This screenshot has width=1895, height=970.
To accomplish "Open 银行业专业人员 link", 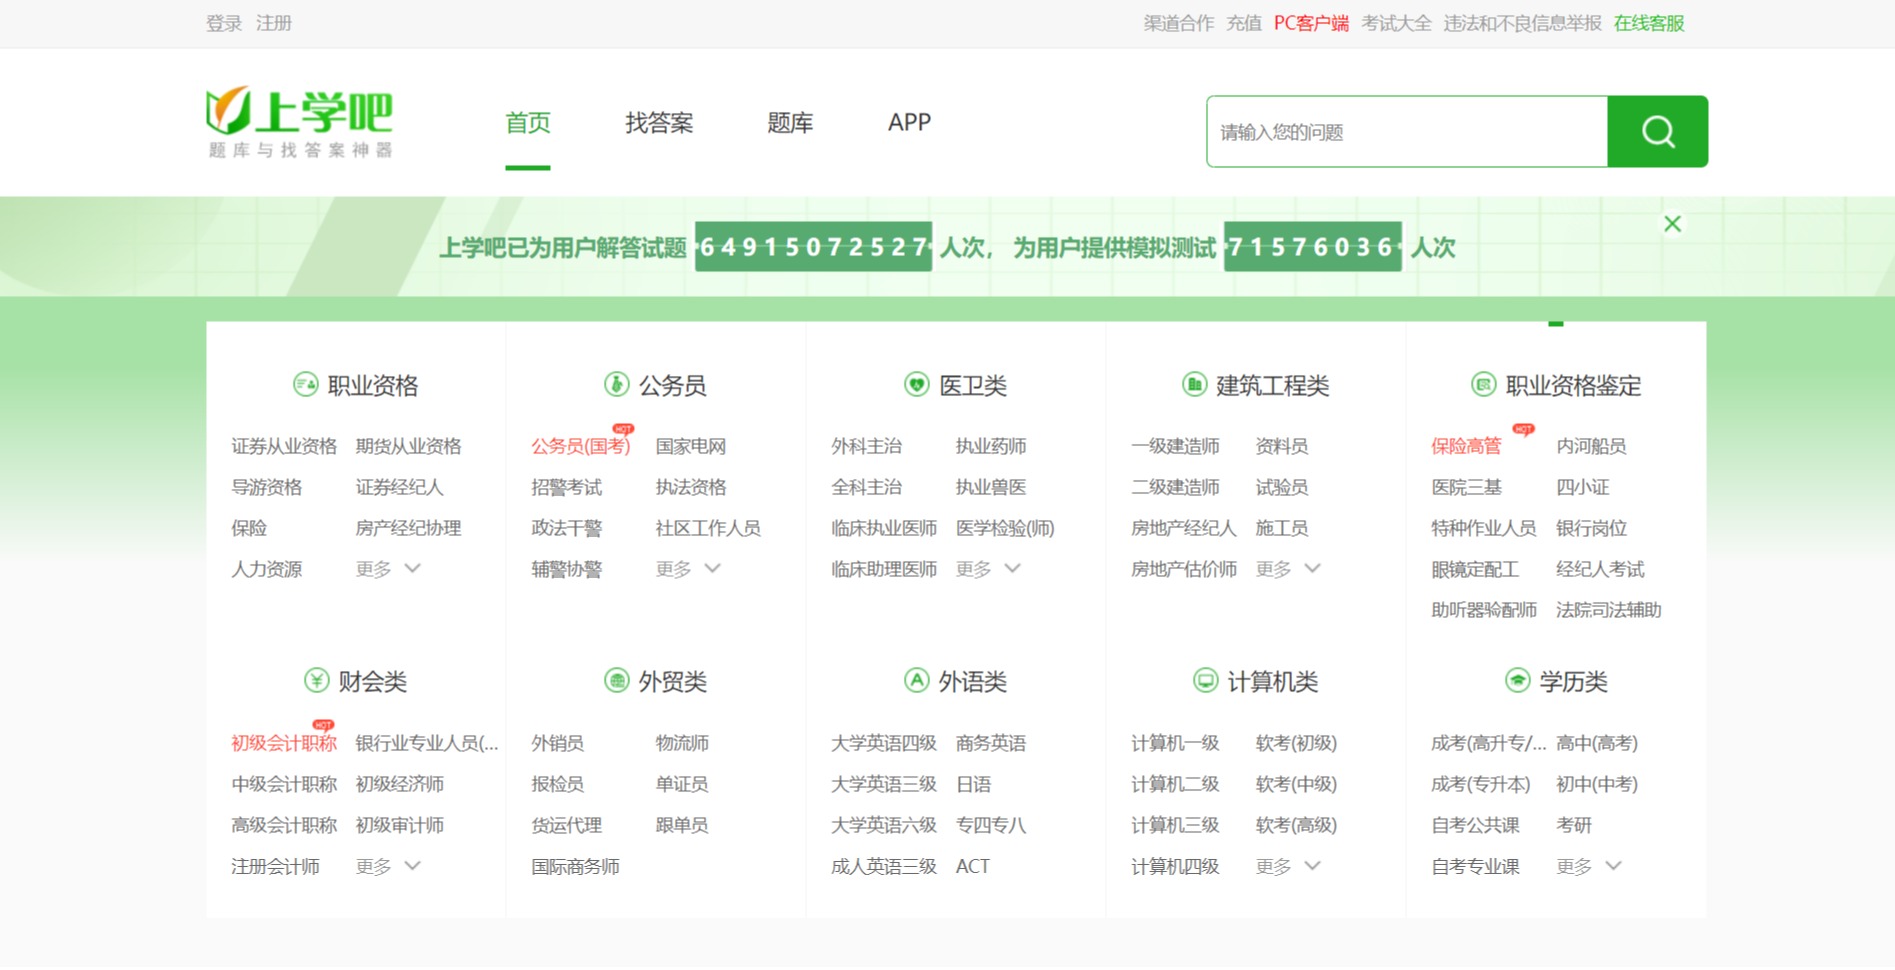I will point(427,743).
